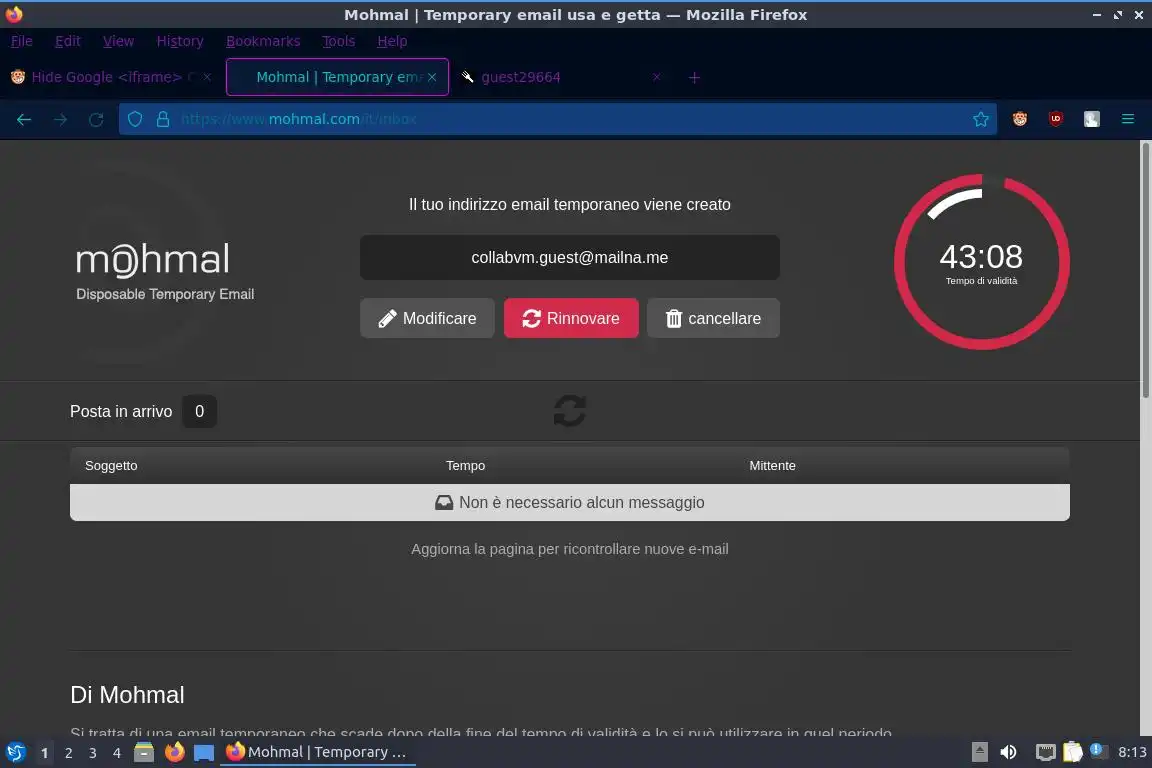Open the View menu

118,41
